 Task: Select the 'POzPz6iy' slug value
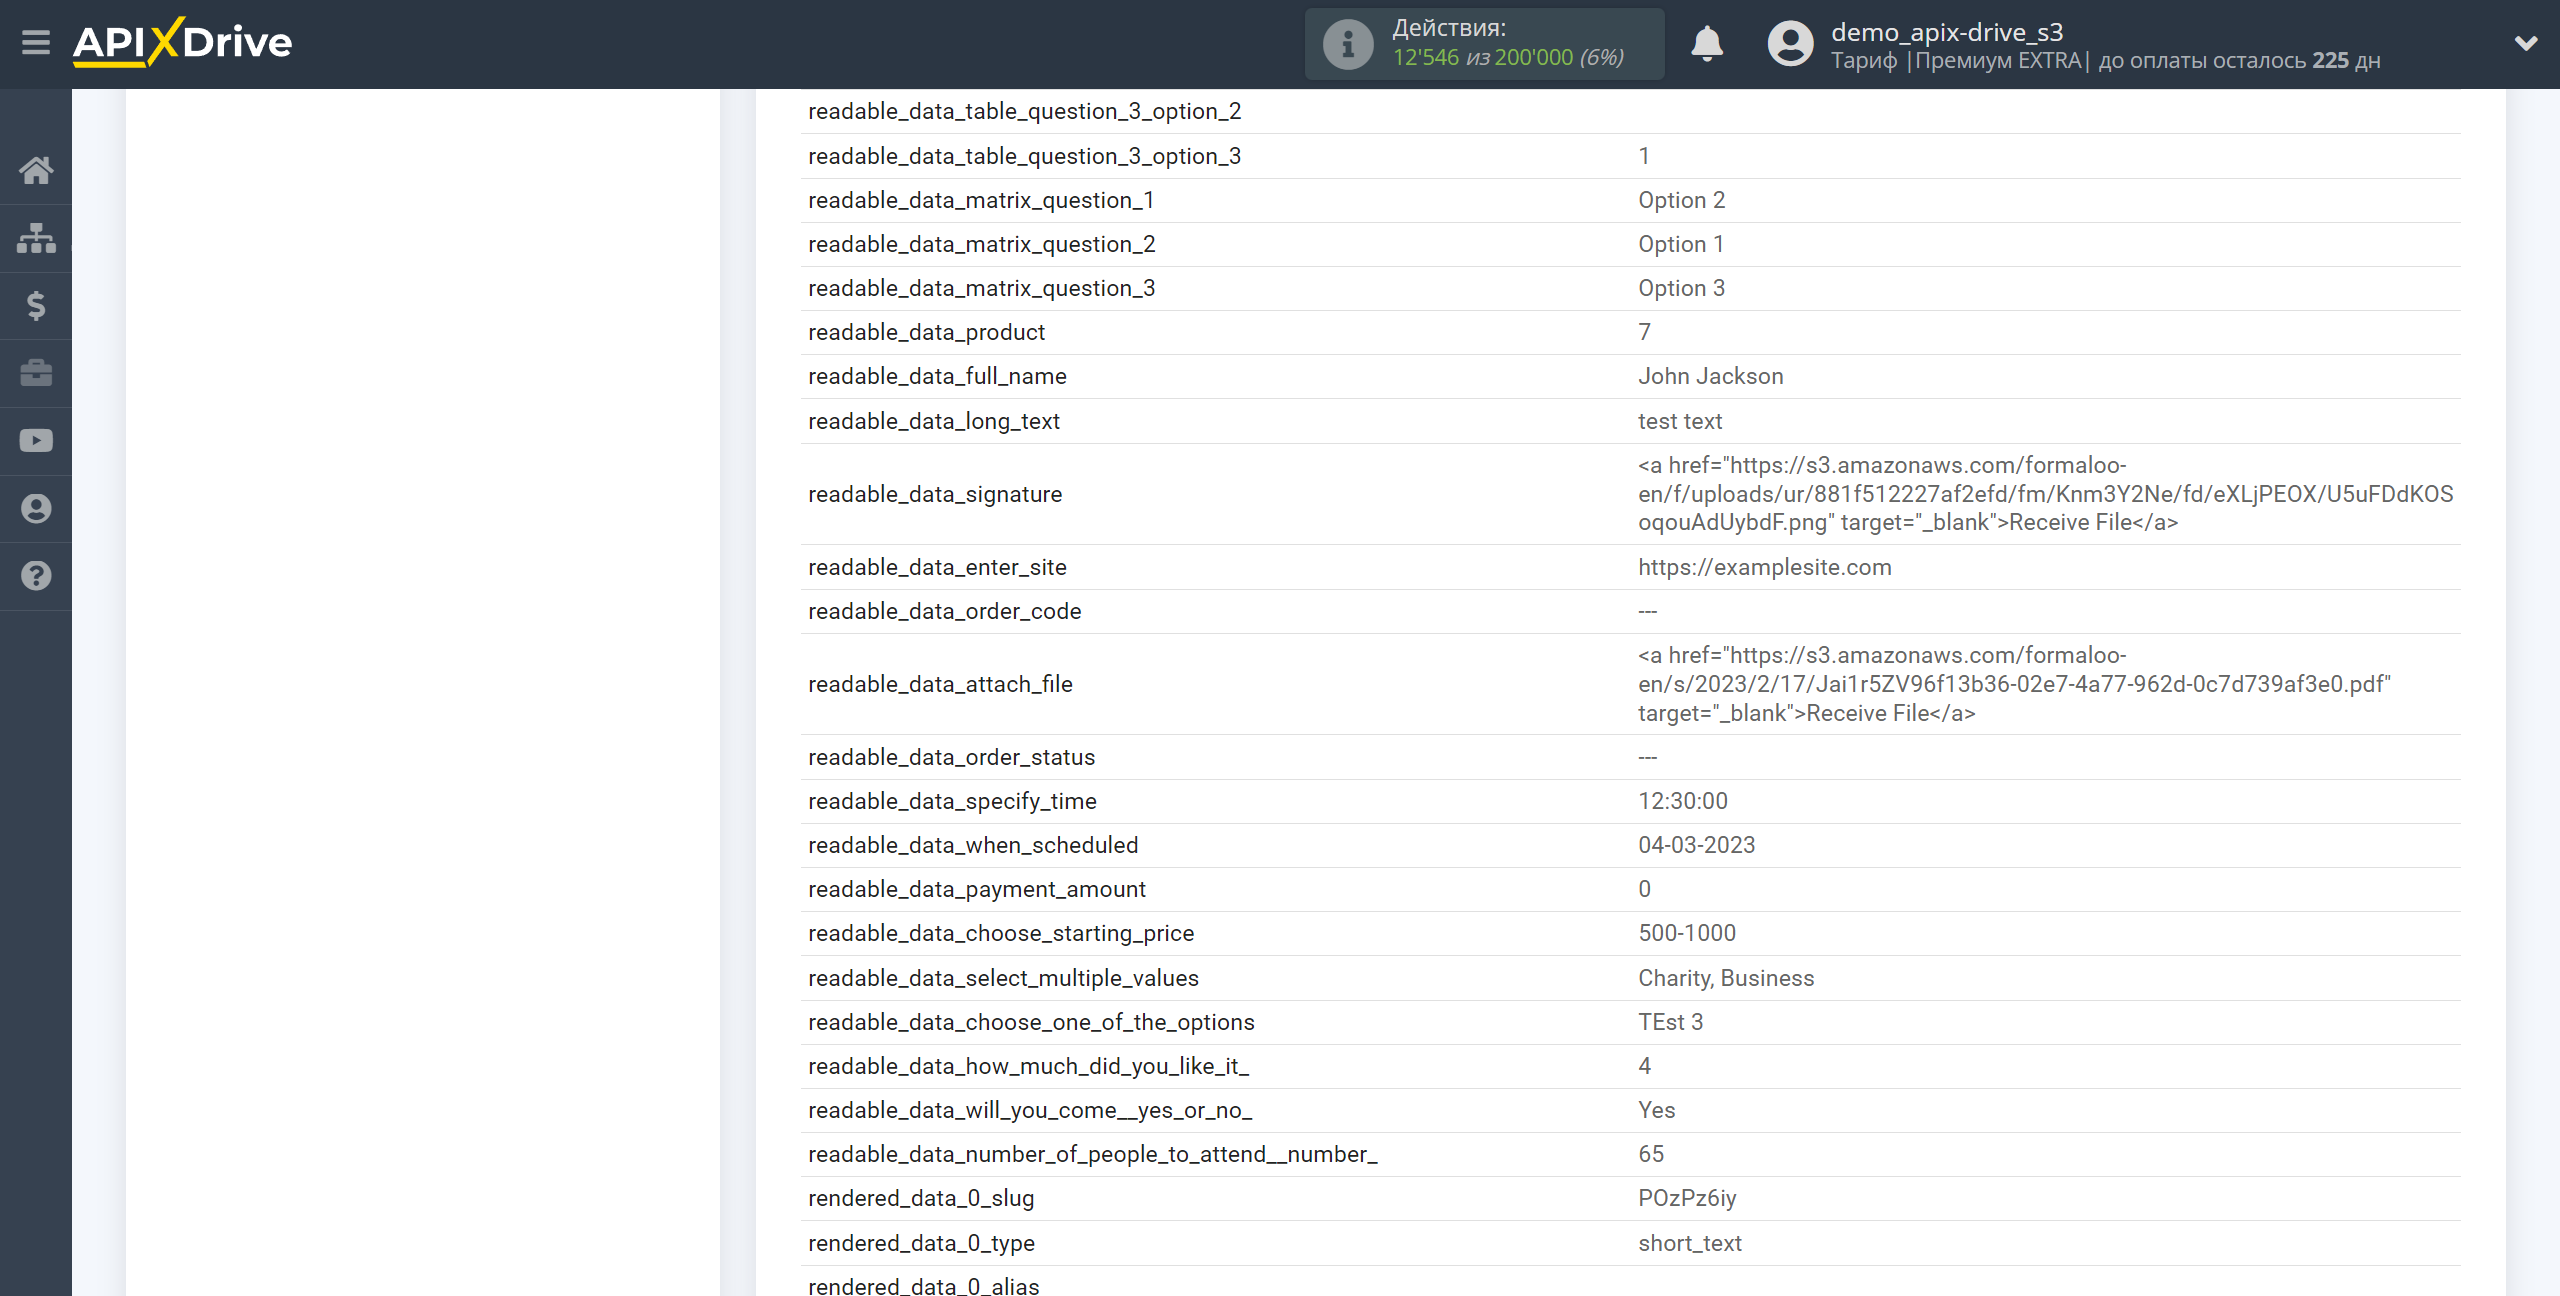click(1686, 1198)
